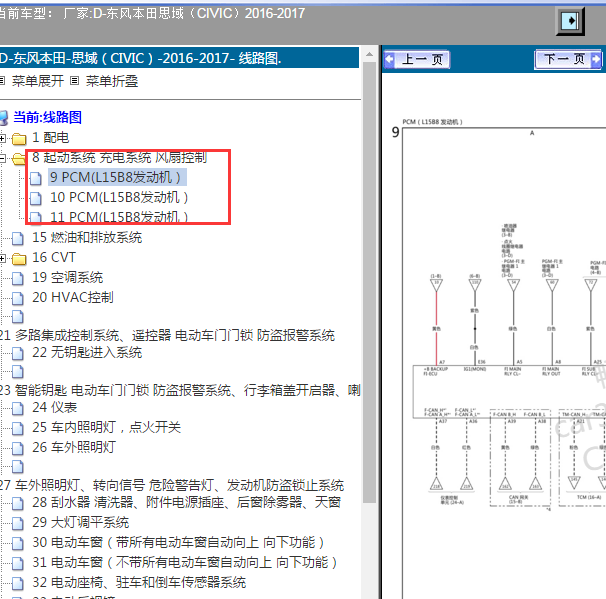Screen dimensions: 606x599
Task: Click page icon beside 9 PCM
Action: coord(36,178)
